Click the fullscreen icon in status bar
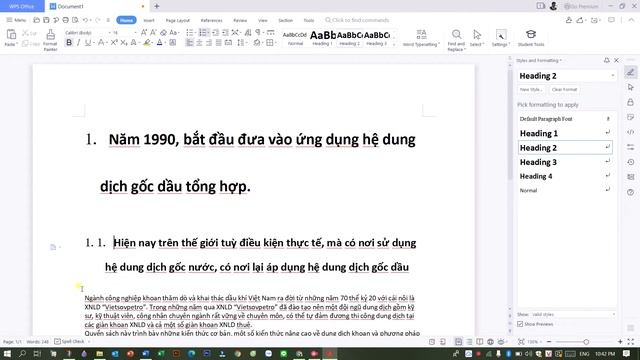 pos(631,341)
